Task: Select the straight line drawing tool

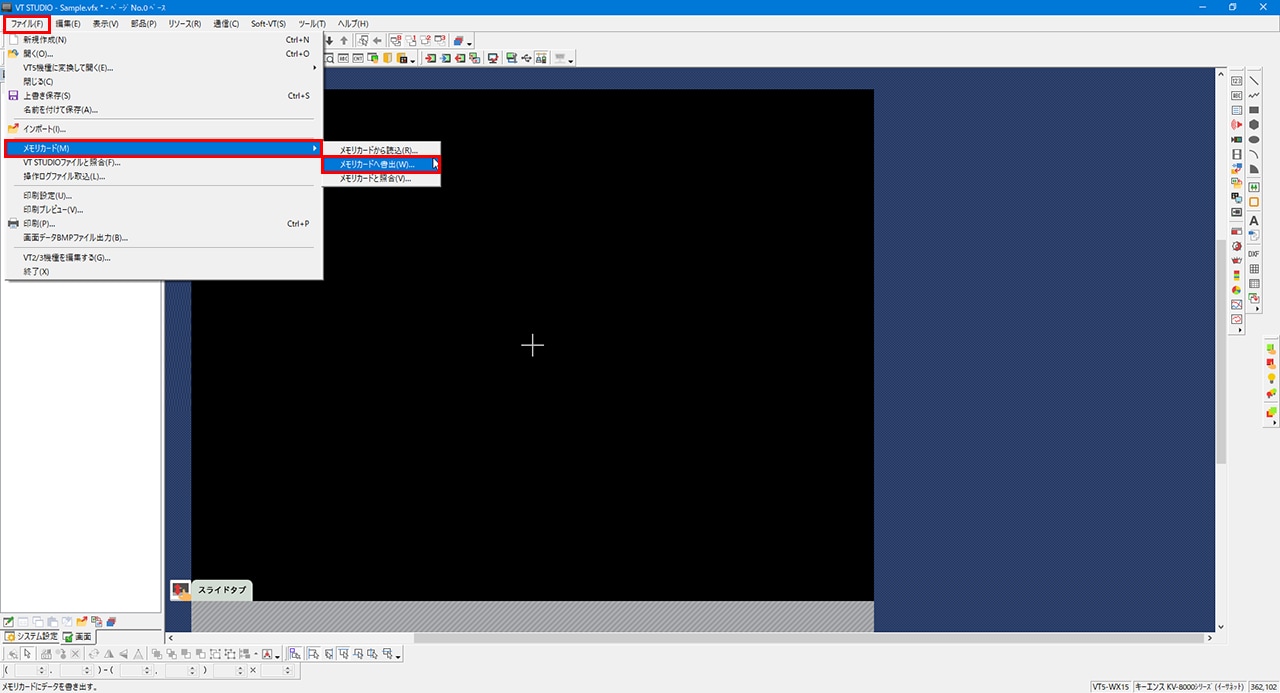Action: 1254,81
